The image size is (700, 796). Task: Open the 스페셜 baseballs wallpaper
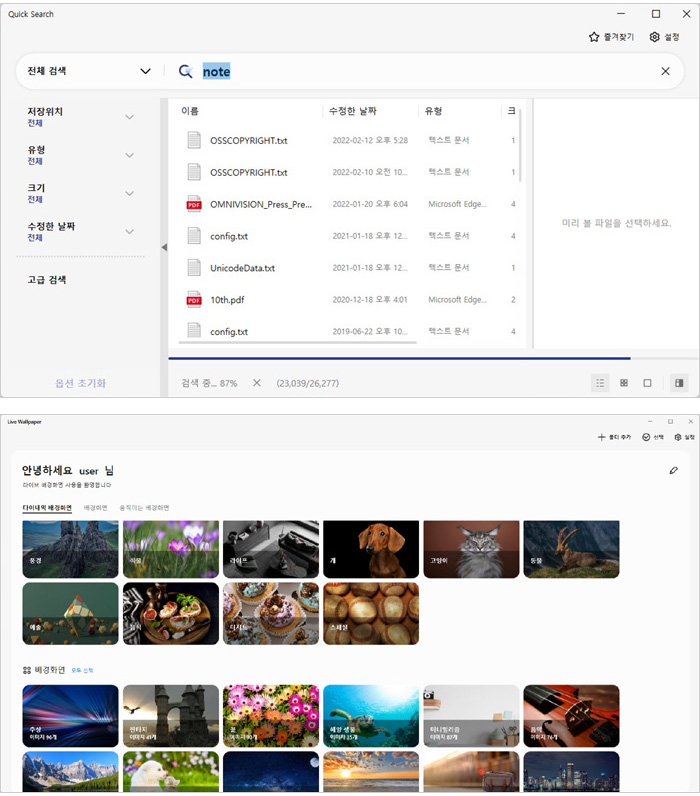(x=371, y=614)
